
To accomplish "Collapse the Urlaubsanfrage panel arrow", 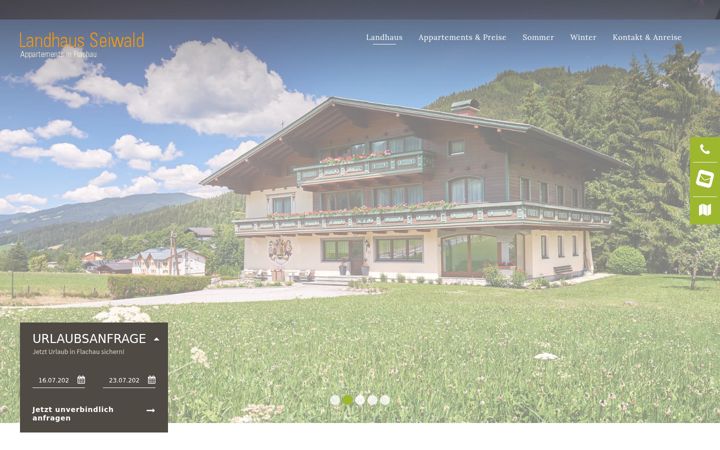I will (157, 339).
